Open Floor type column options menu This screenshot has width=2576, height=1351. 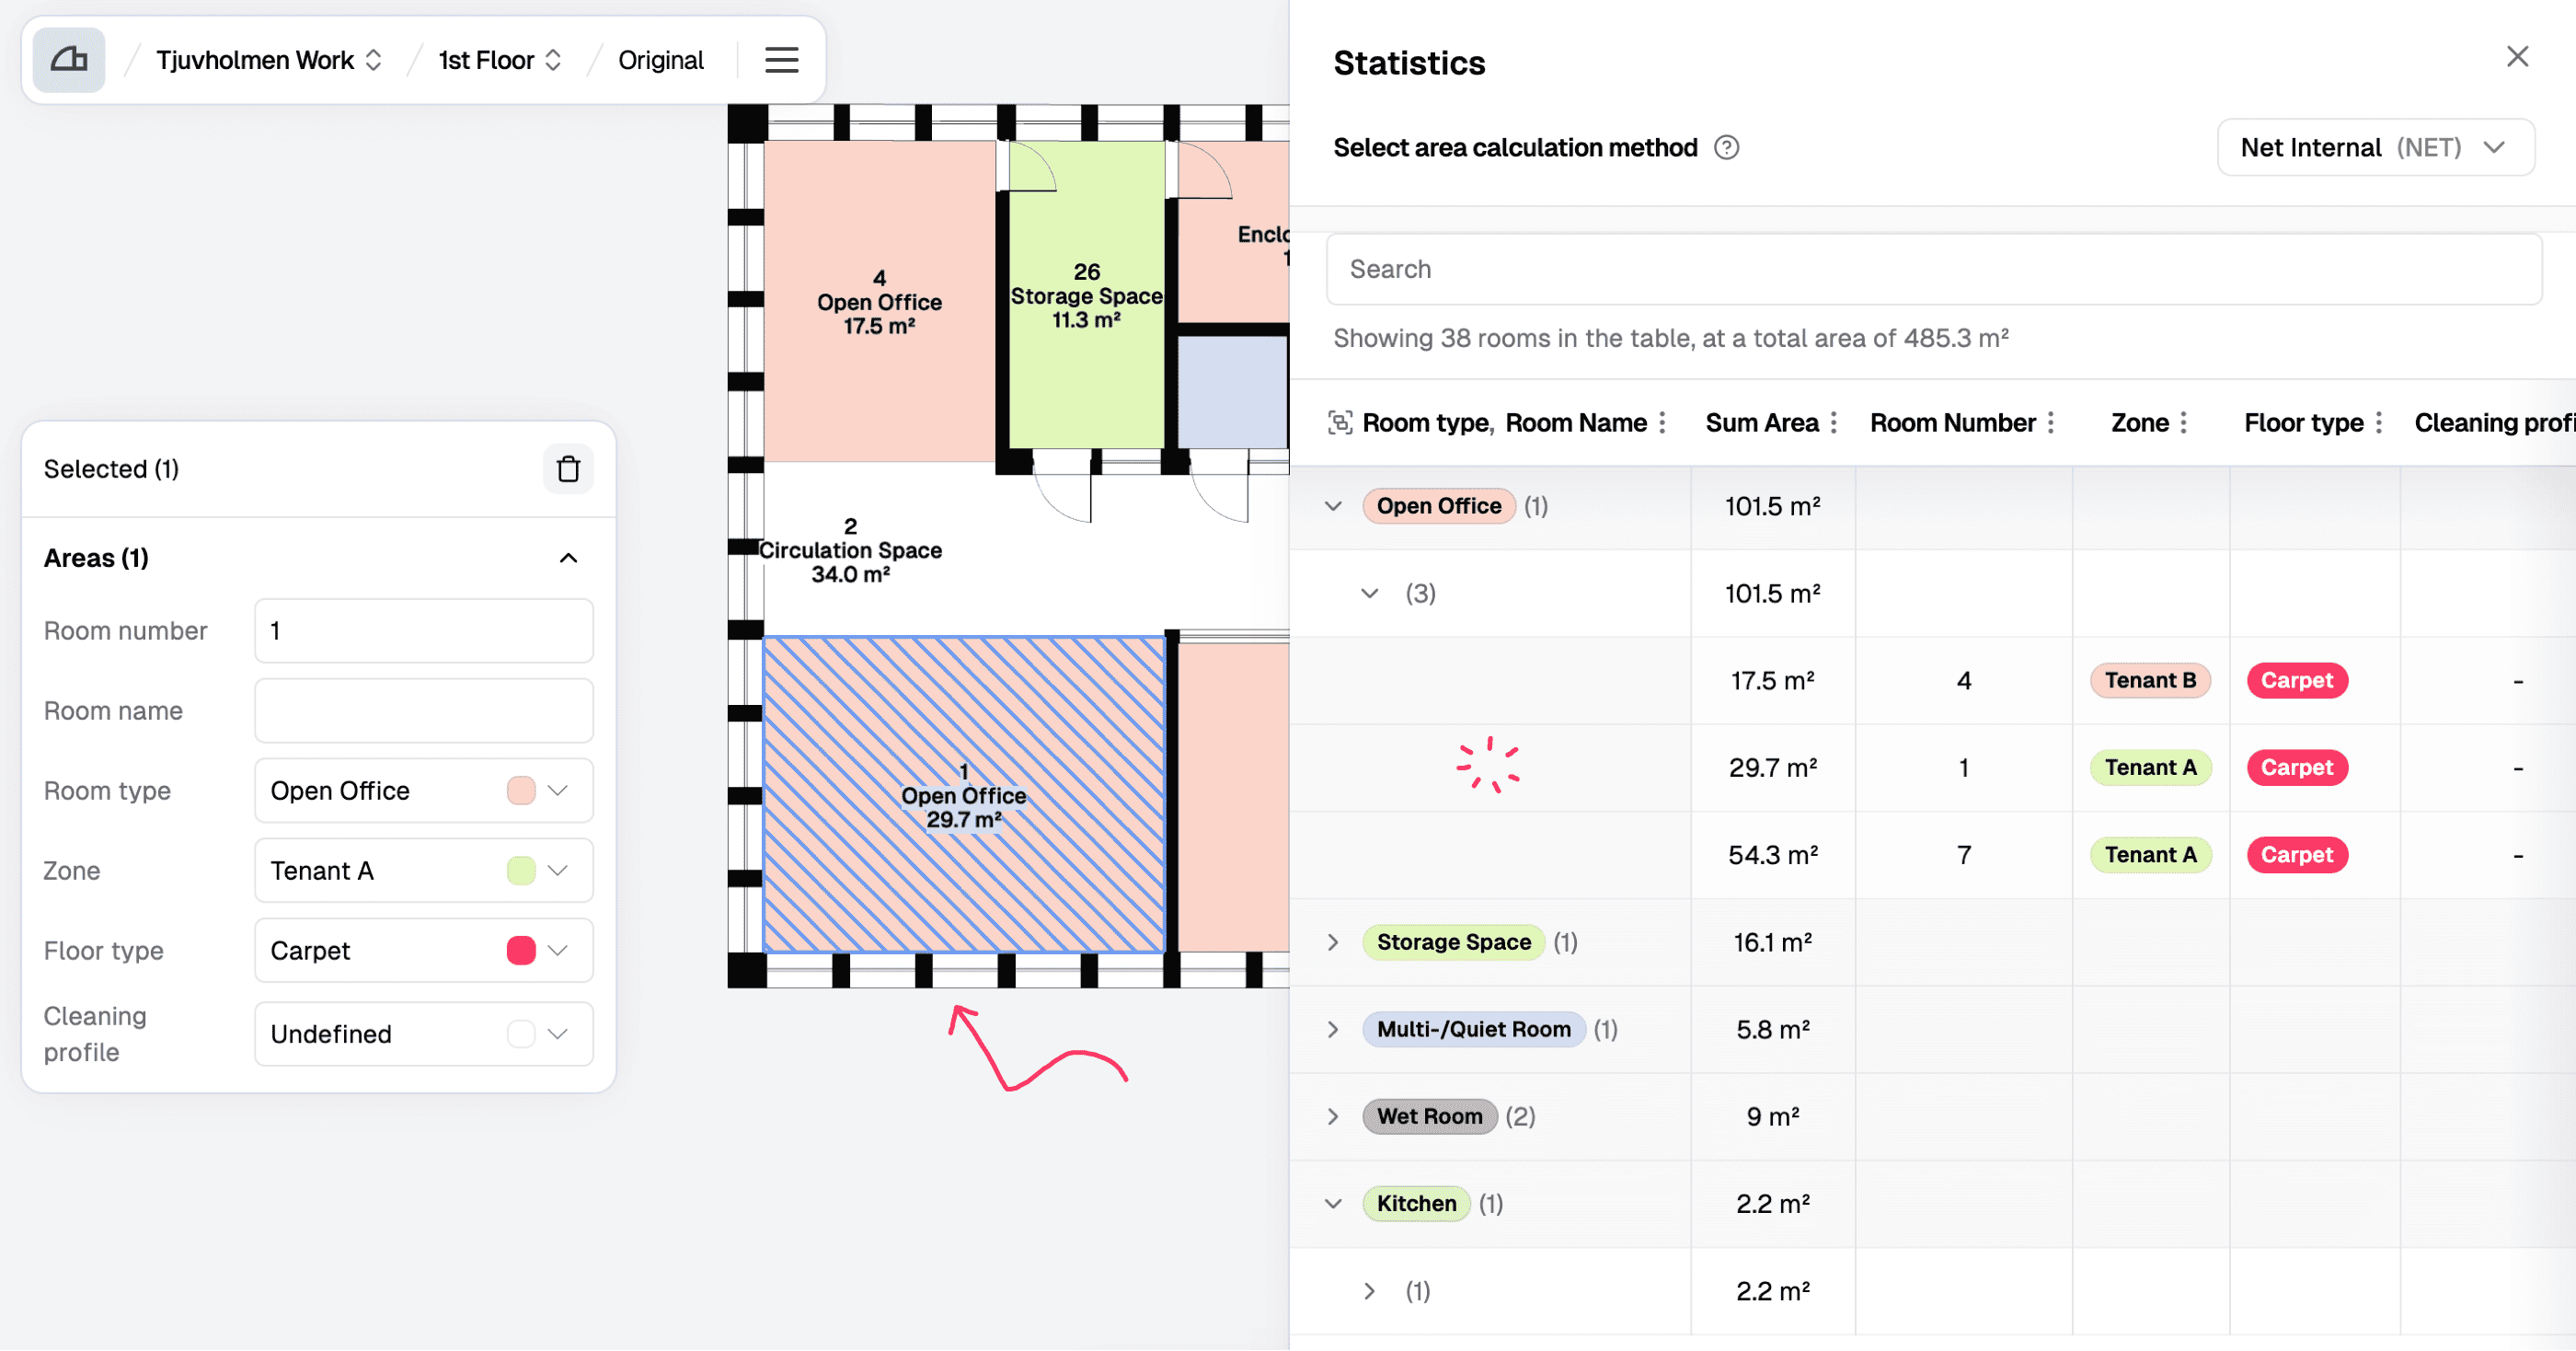pyautogui.click(x=2379, y=423)
